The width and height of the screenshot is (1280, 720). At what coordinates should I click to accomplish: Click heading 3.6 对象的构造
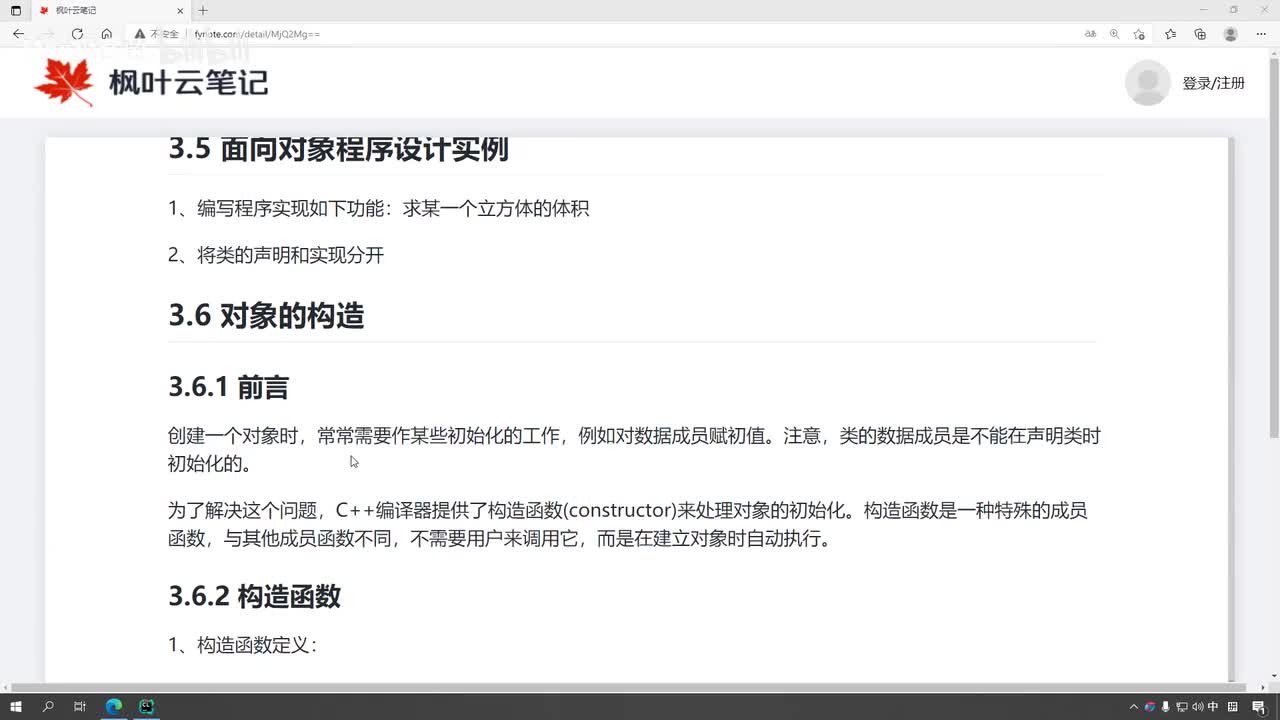(266, 316)
